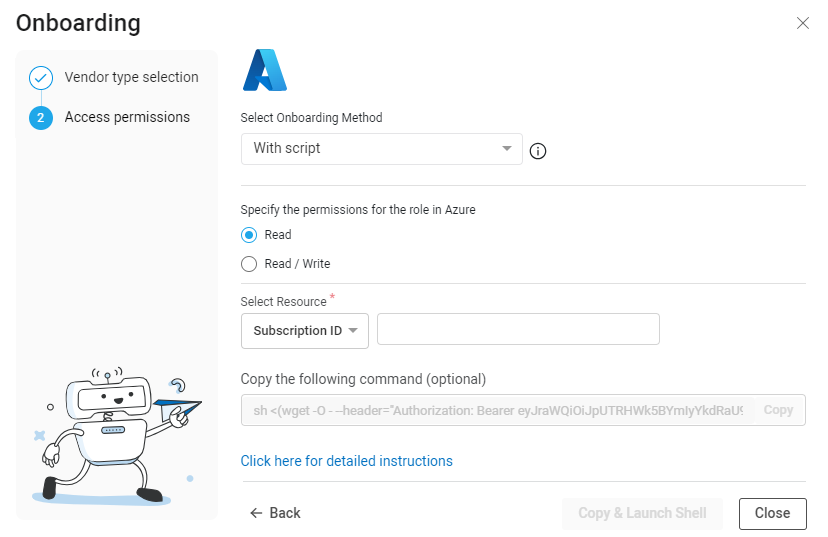The width and height of the screenshot is (828, 537).
Task: Click the back arrow icon
Action: [x=256, y=513]
